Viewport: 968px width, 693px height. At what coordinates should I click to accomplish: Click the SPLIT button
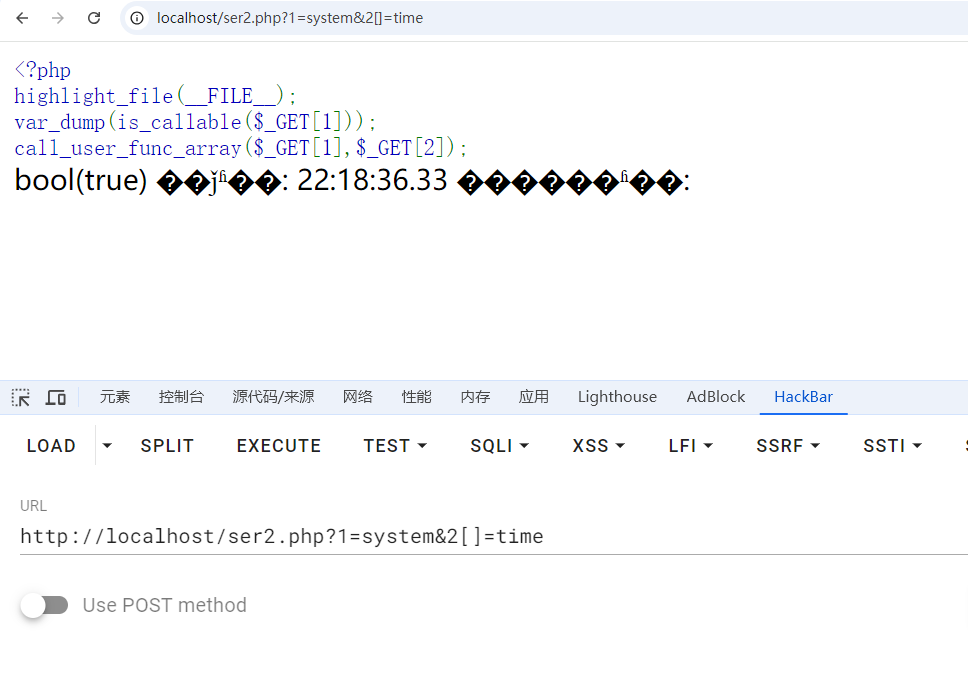167,446
